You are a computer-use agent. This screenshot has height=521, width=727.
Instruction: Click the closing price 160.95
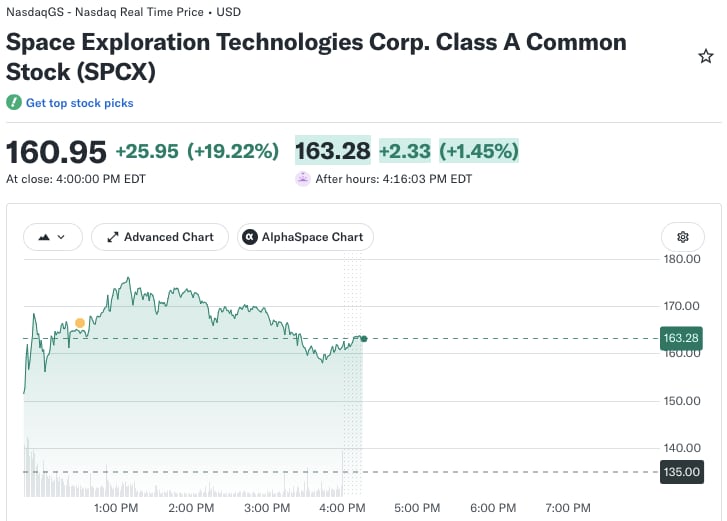coord(56,152)
